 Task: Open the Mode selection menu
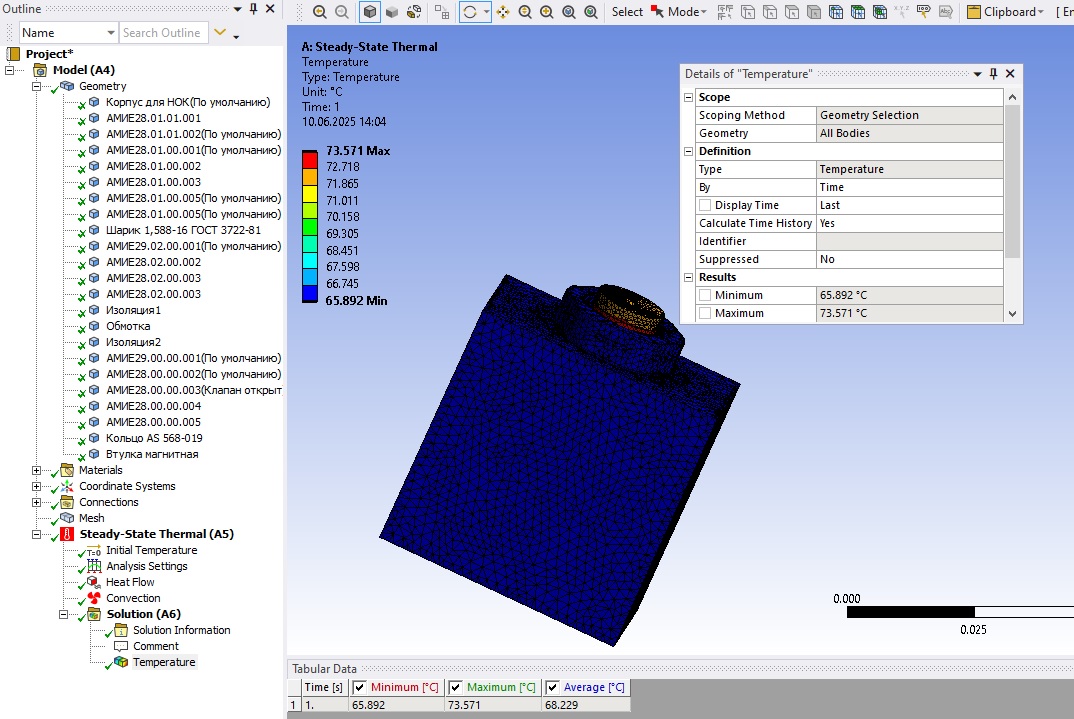[687, 12]
